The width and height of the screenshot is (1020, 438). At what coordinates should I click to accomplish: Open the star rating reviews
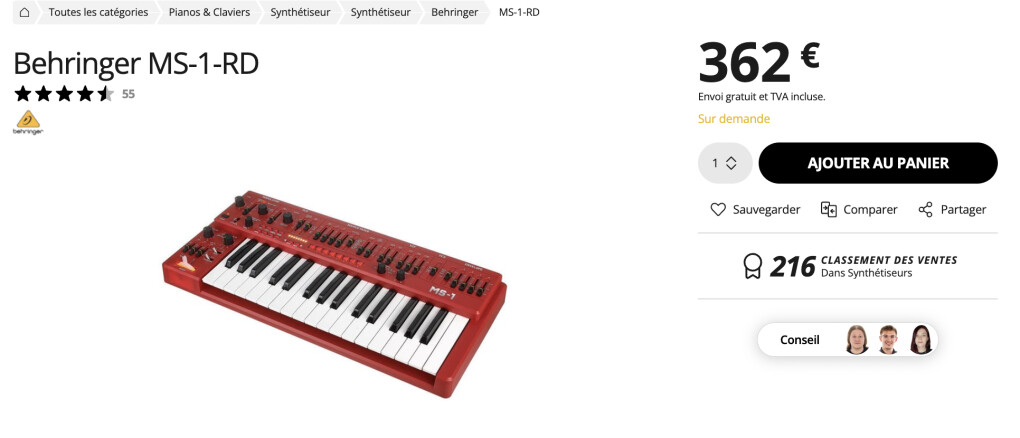(64, 94)
